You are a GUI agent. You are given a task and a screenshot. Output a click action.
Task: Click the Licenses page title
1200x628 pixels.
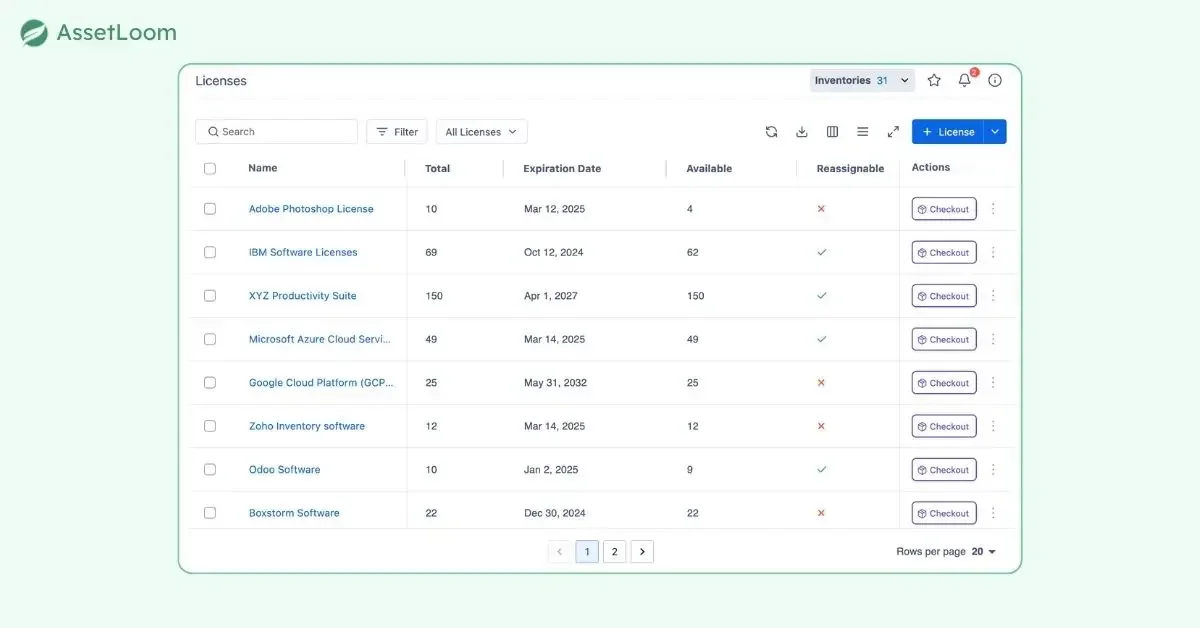click(221, 81)
